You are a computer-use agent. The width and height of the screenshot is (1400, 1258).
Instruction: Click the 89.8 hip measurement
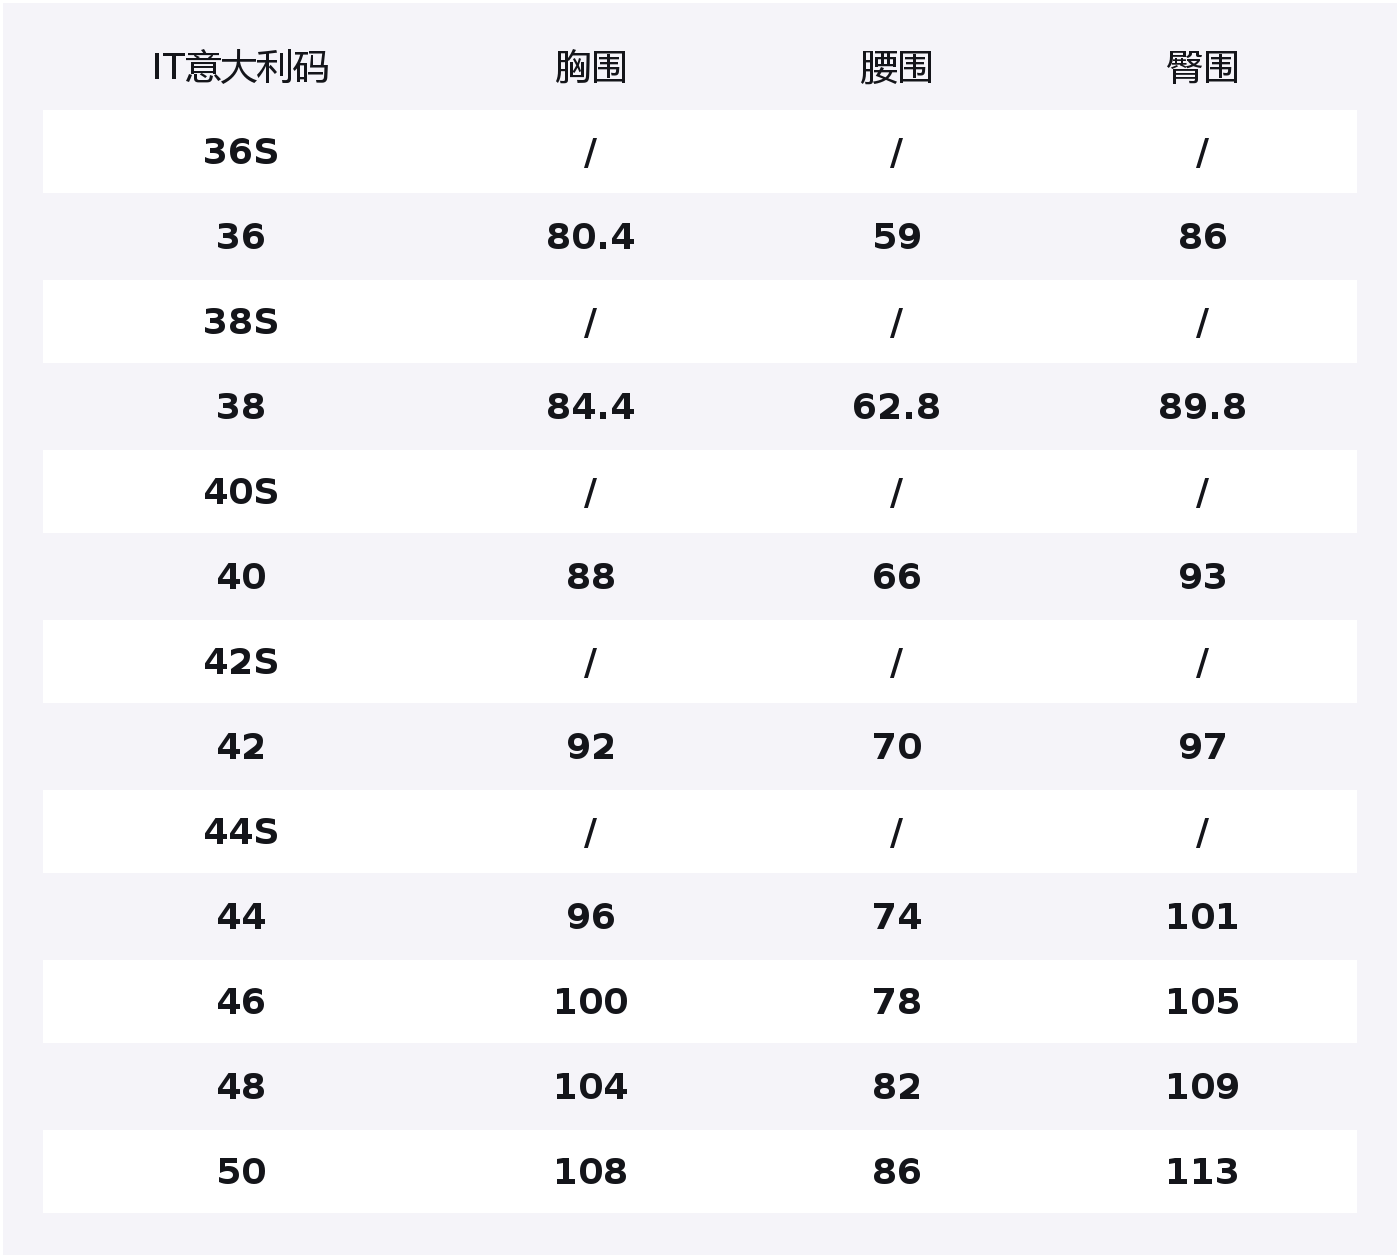pyautogui.click(x=1202, y=407)
